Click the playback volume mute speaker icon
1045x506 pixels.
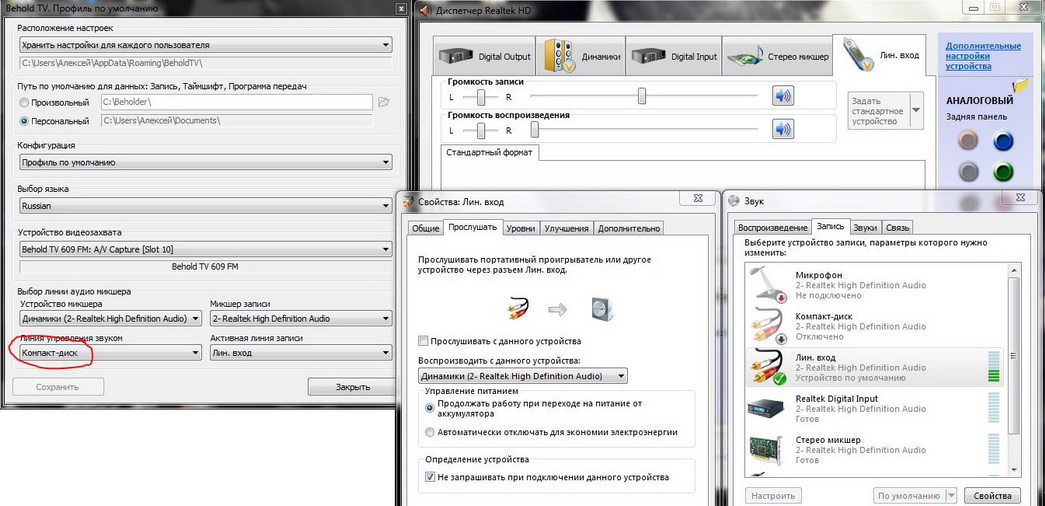click(782, 130)
